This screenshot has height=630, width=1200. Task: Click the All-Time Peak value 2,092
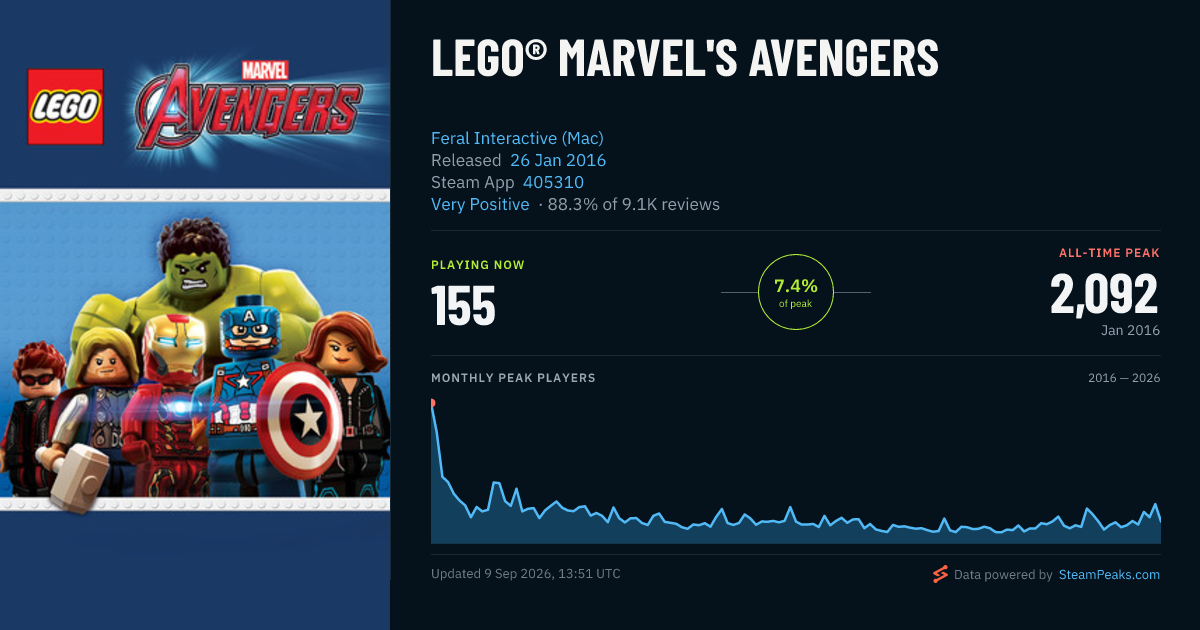pos(1104,294)
